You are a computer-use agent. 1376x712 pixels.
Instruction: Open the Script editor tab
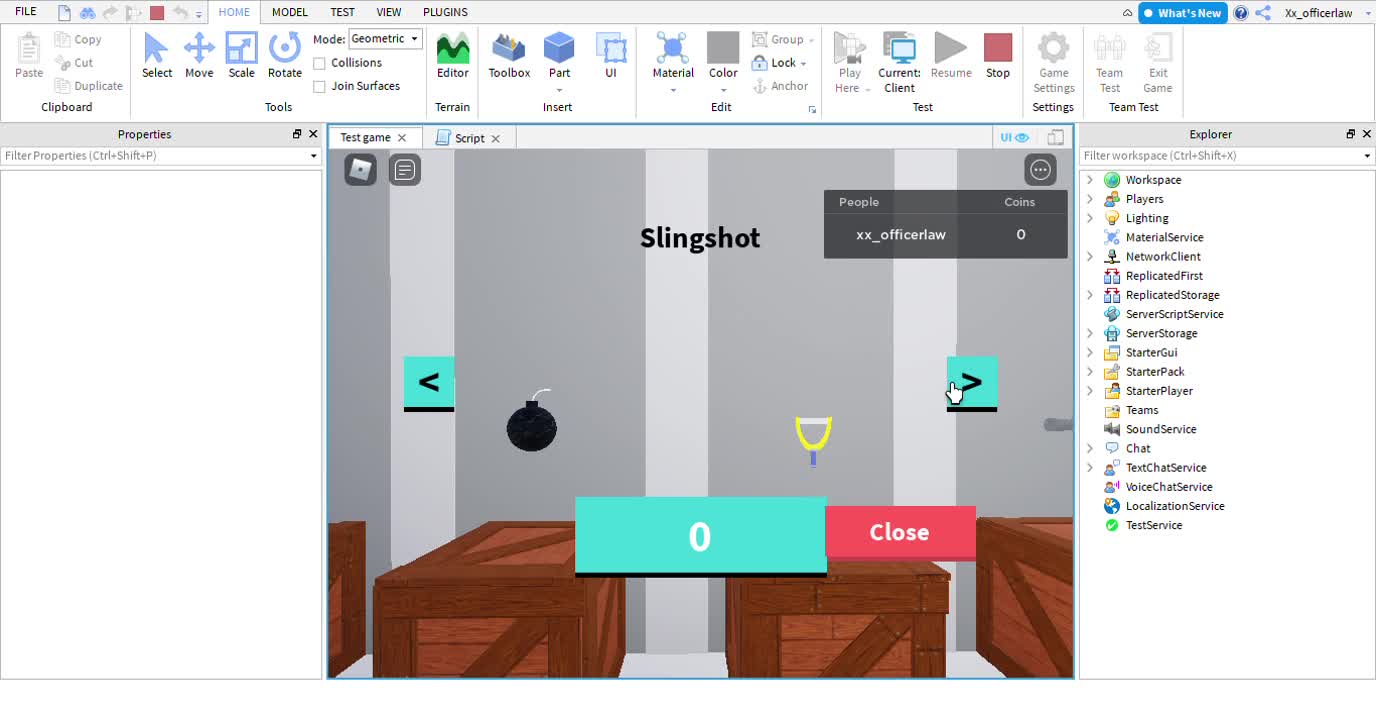470,137
